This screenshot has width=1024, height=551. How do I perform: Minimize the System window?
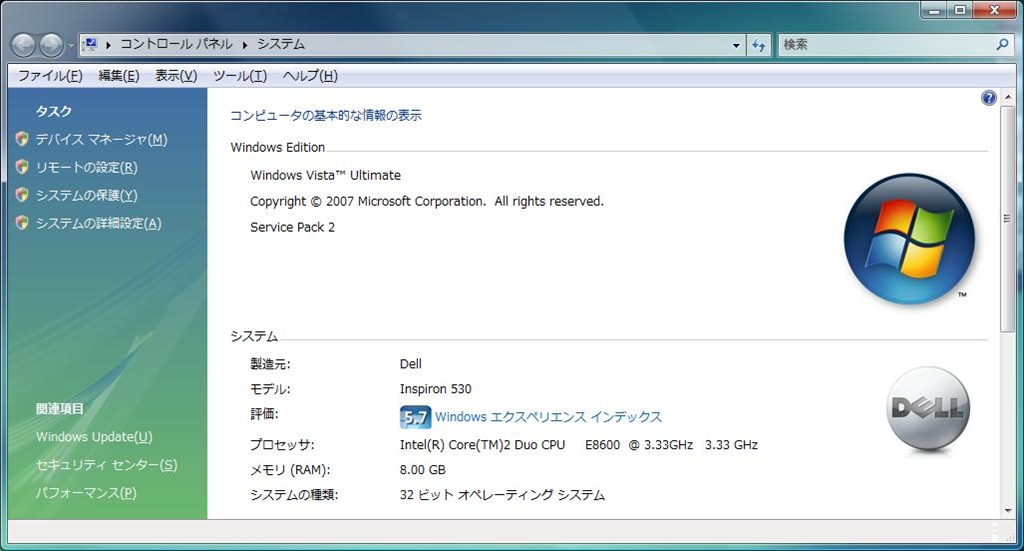point(935,10)
